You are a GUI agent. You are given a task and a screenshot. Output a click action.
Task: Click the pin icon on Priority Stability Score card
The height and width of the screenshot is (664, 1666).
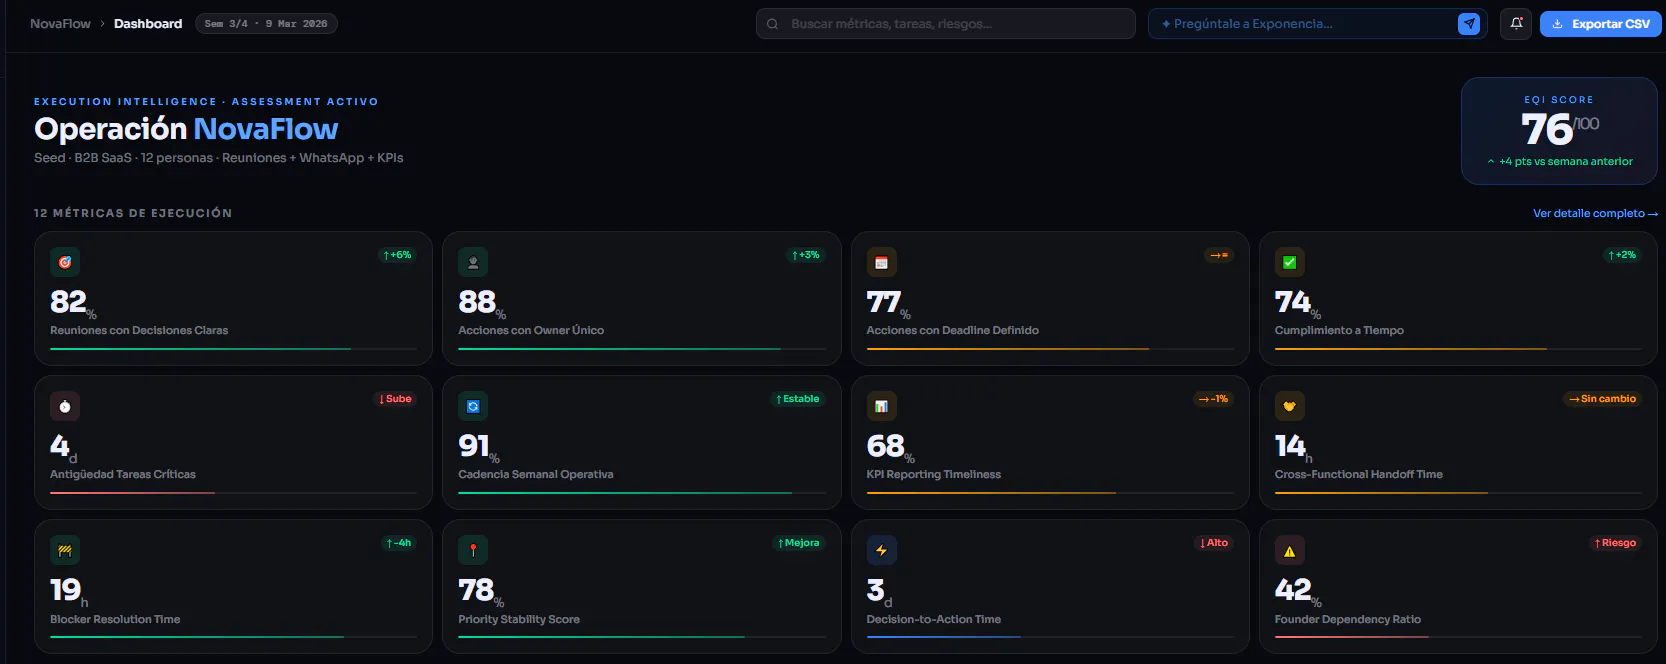473,550
